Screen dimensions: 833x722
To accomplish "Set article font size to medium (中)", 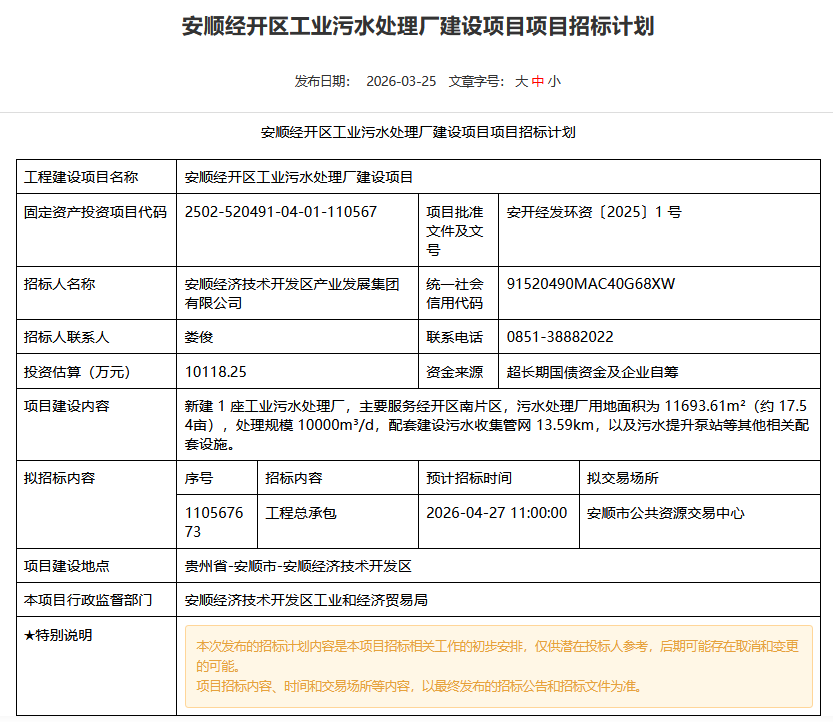I will click(538, 81).
